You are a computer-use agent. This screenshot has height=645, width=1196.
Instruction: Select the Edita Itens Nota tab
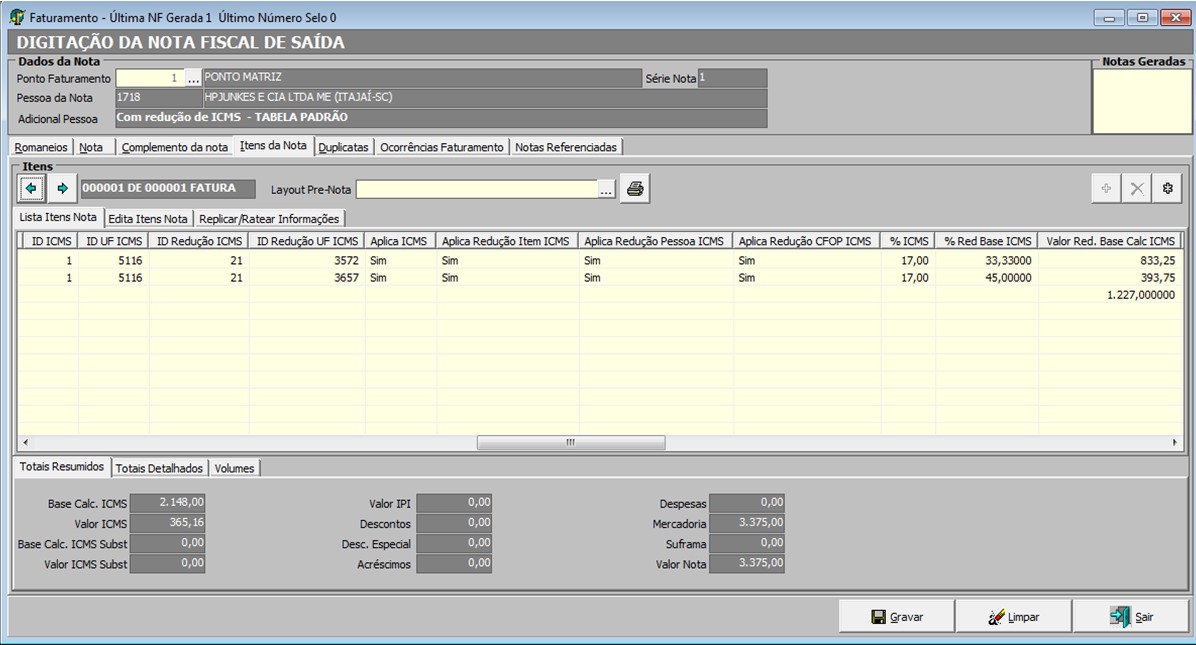(147, 218)
